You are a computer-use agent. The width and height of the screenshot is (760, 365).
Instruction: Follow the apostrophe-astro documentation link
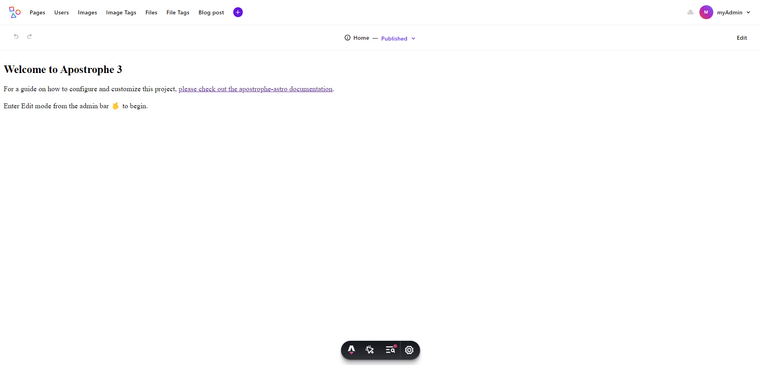[x=255, y=89]
